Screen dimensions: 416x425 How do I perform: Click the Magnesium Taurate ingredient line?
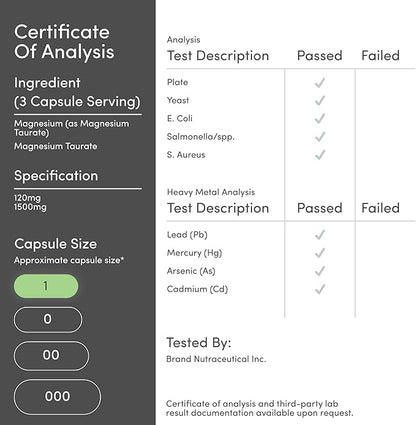56,146
